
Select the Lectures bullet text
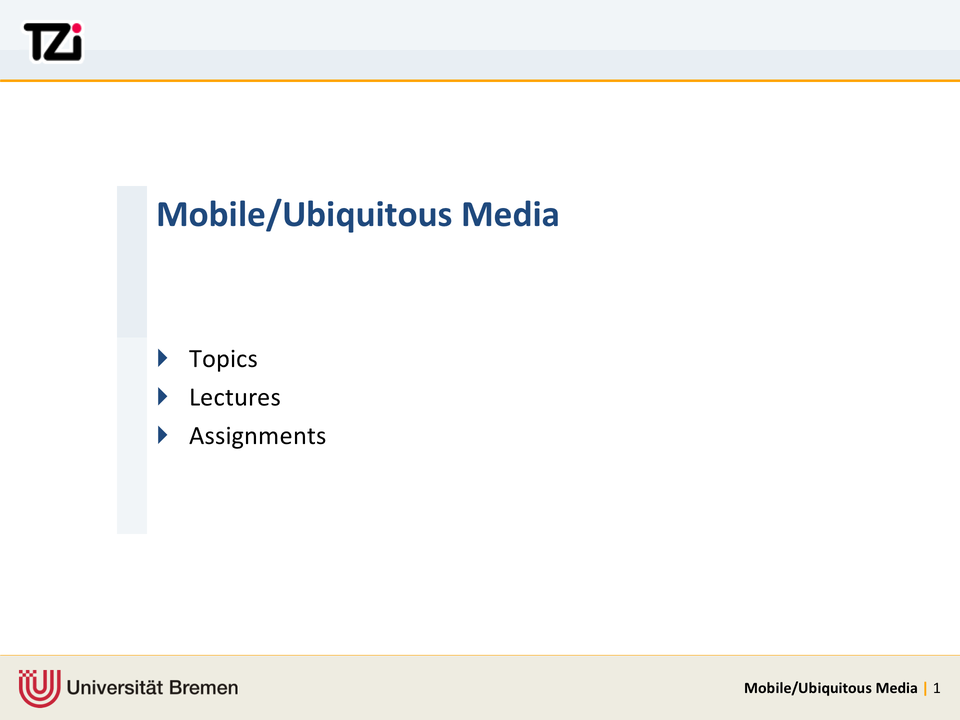click(235, 398)
